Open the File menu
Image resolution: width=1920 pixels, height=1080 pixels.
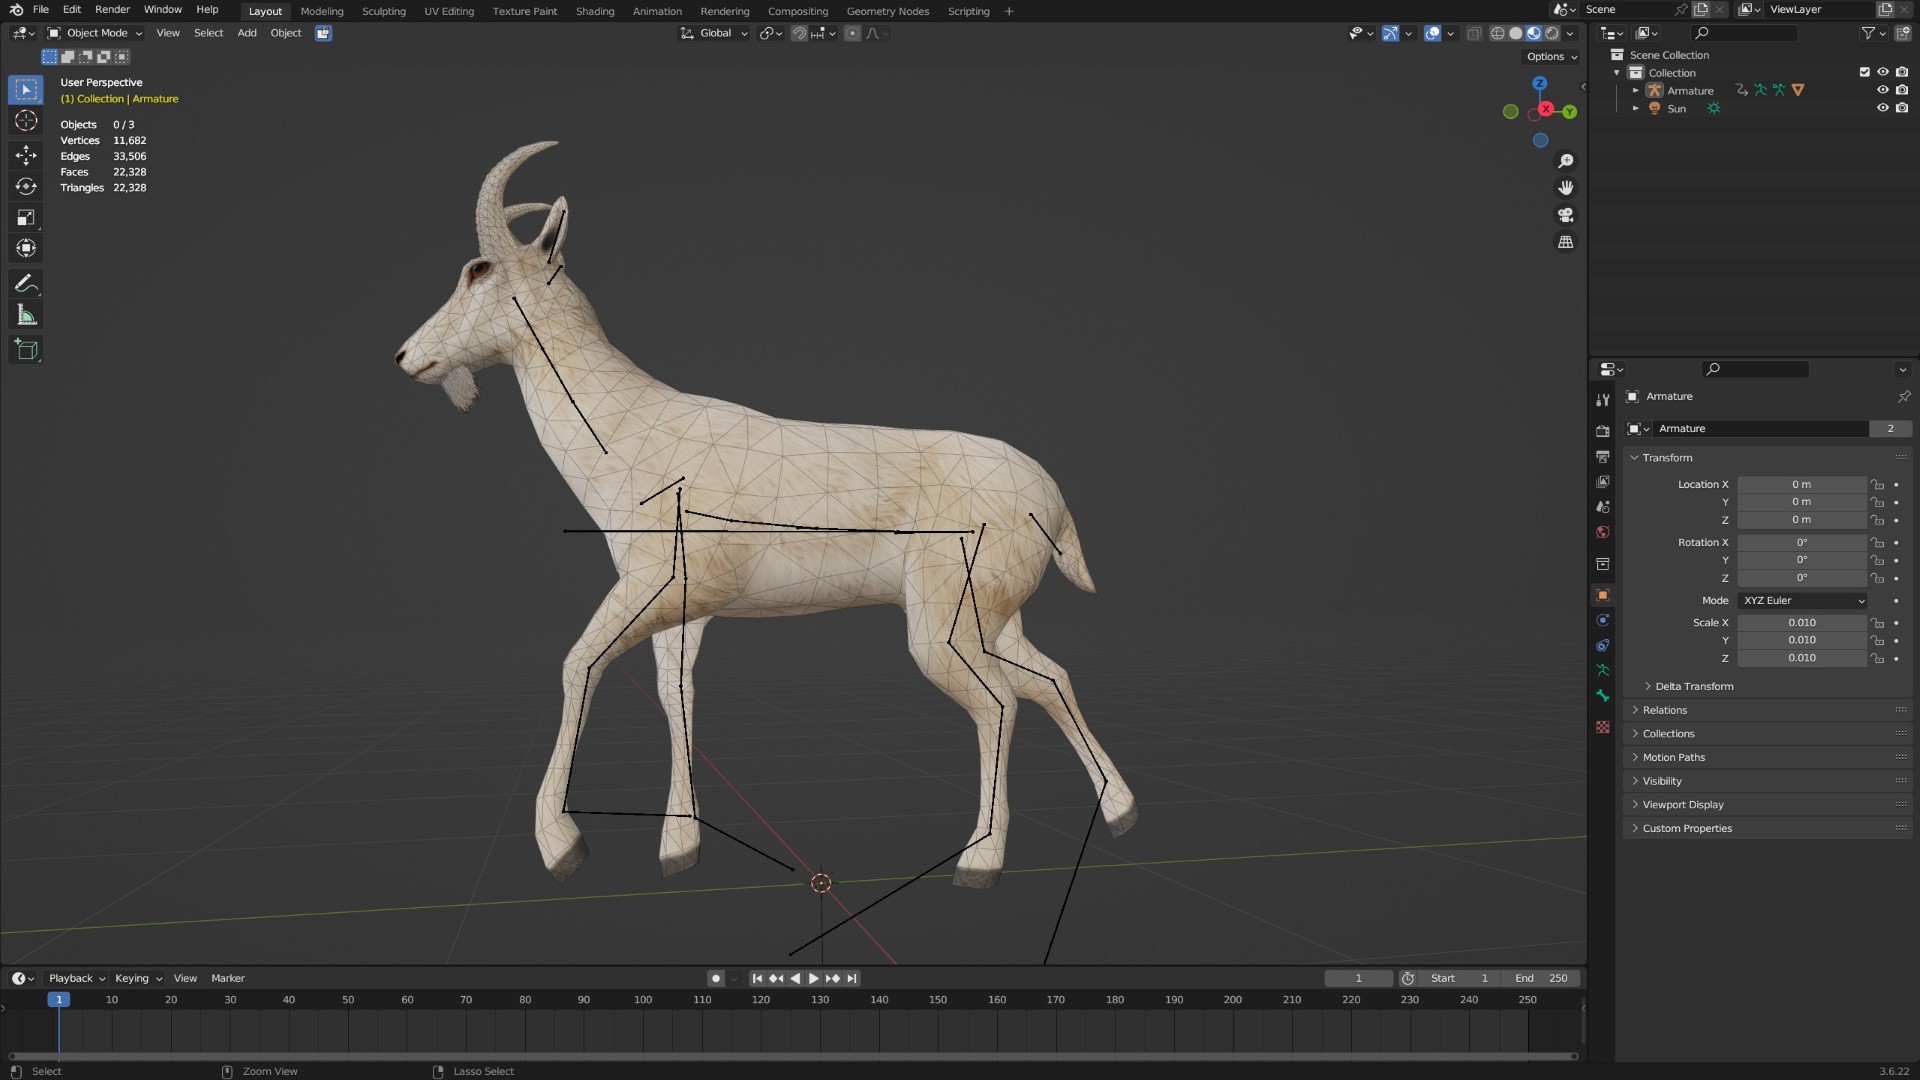41,10
